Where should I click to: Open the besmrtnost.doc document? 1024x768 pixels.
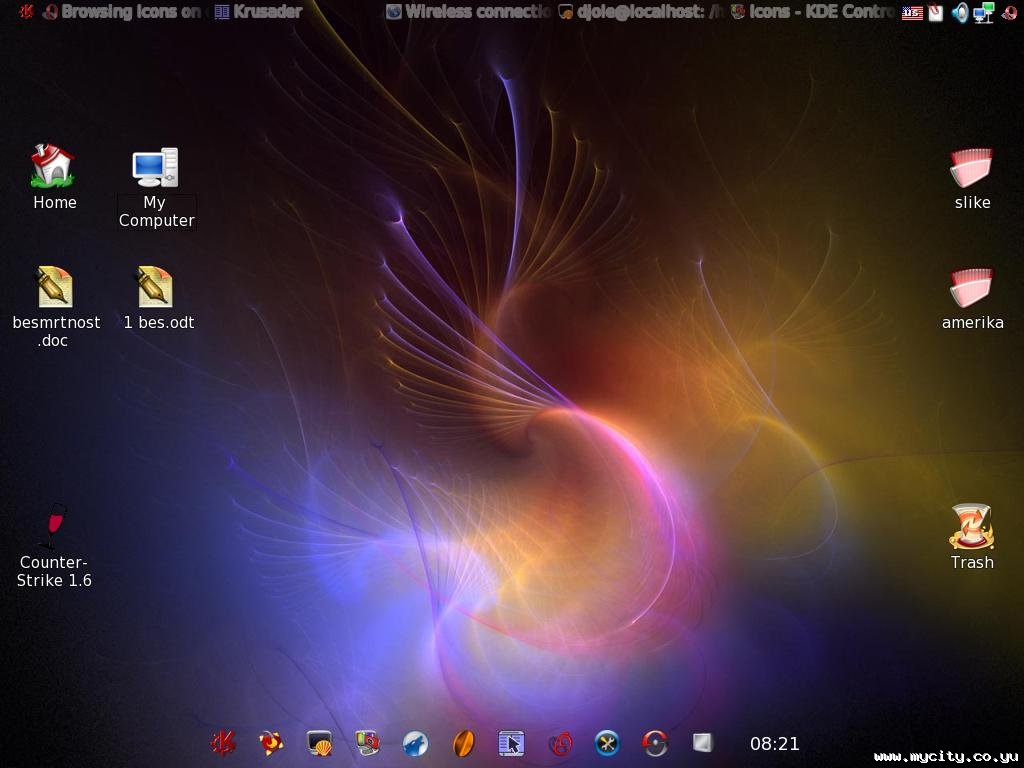55,287
